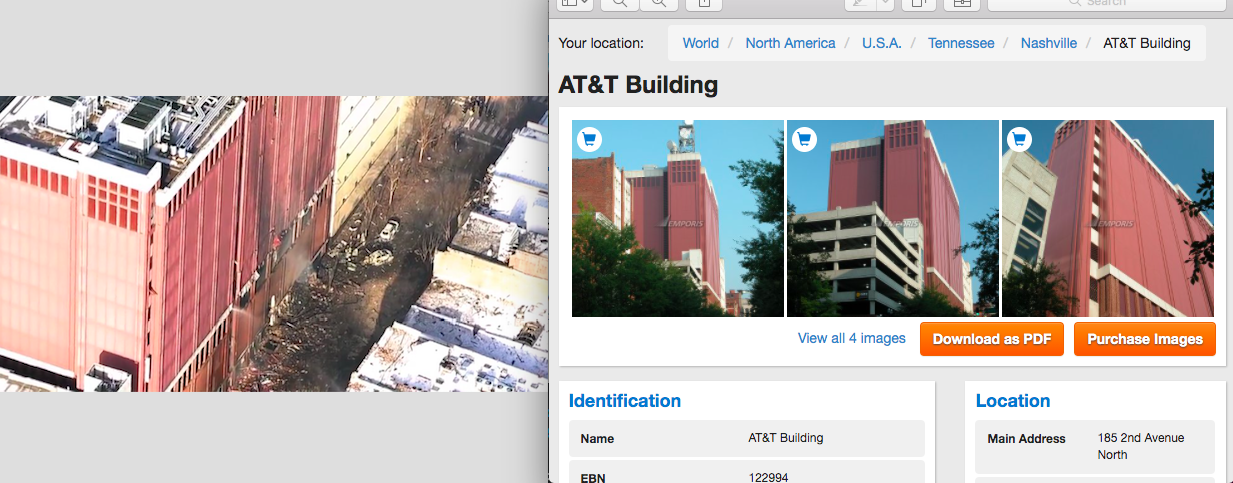Viewport: 1233px width, 483px height.
Task: Open the North America breadcrumb link
Action: point(790,43)
